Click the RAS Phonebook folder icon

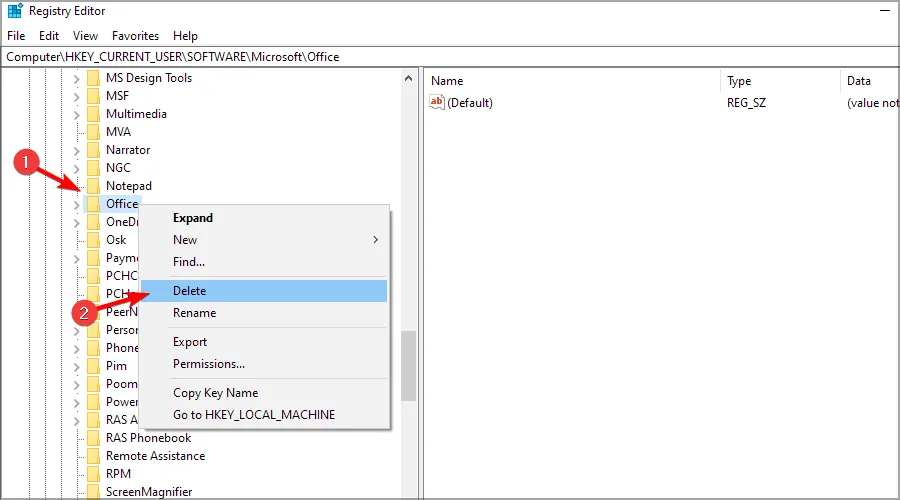[x=93, y=438]
